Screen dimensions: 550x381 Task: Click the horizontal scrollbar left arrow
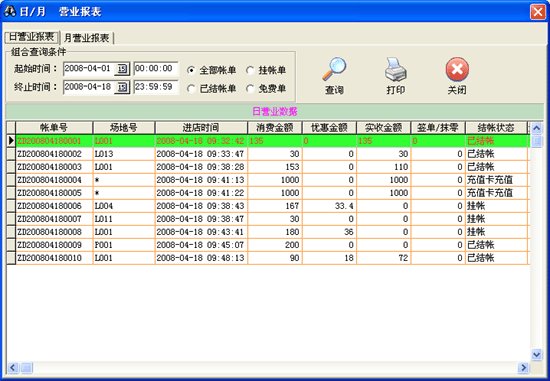[x=13, y=368]
